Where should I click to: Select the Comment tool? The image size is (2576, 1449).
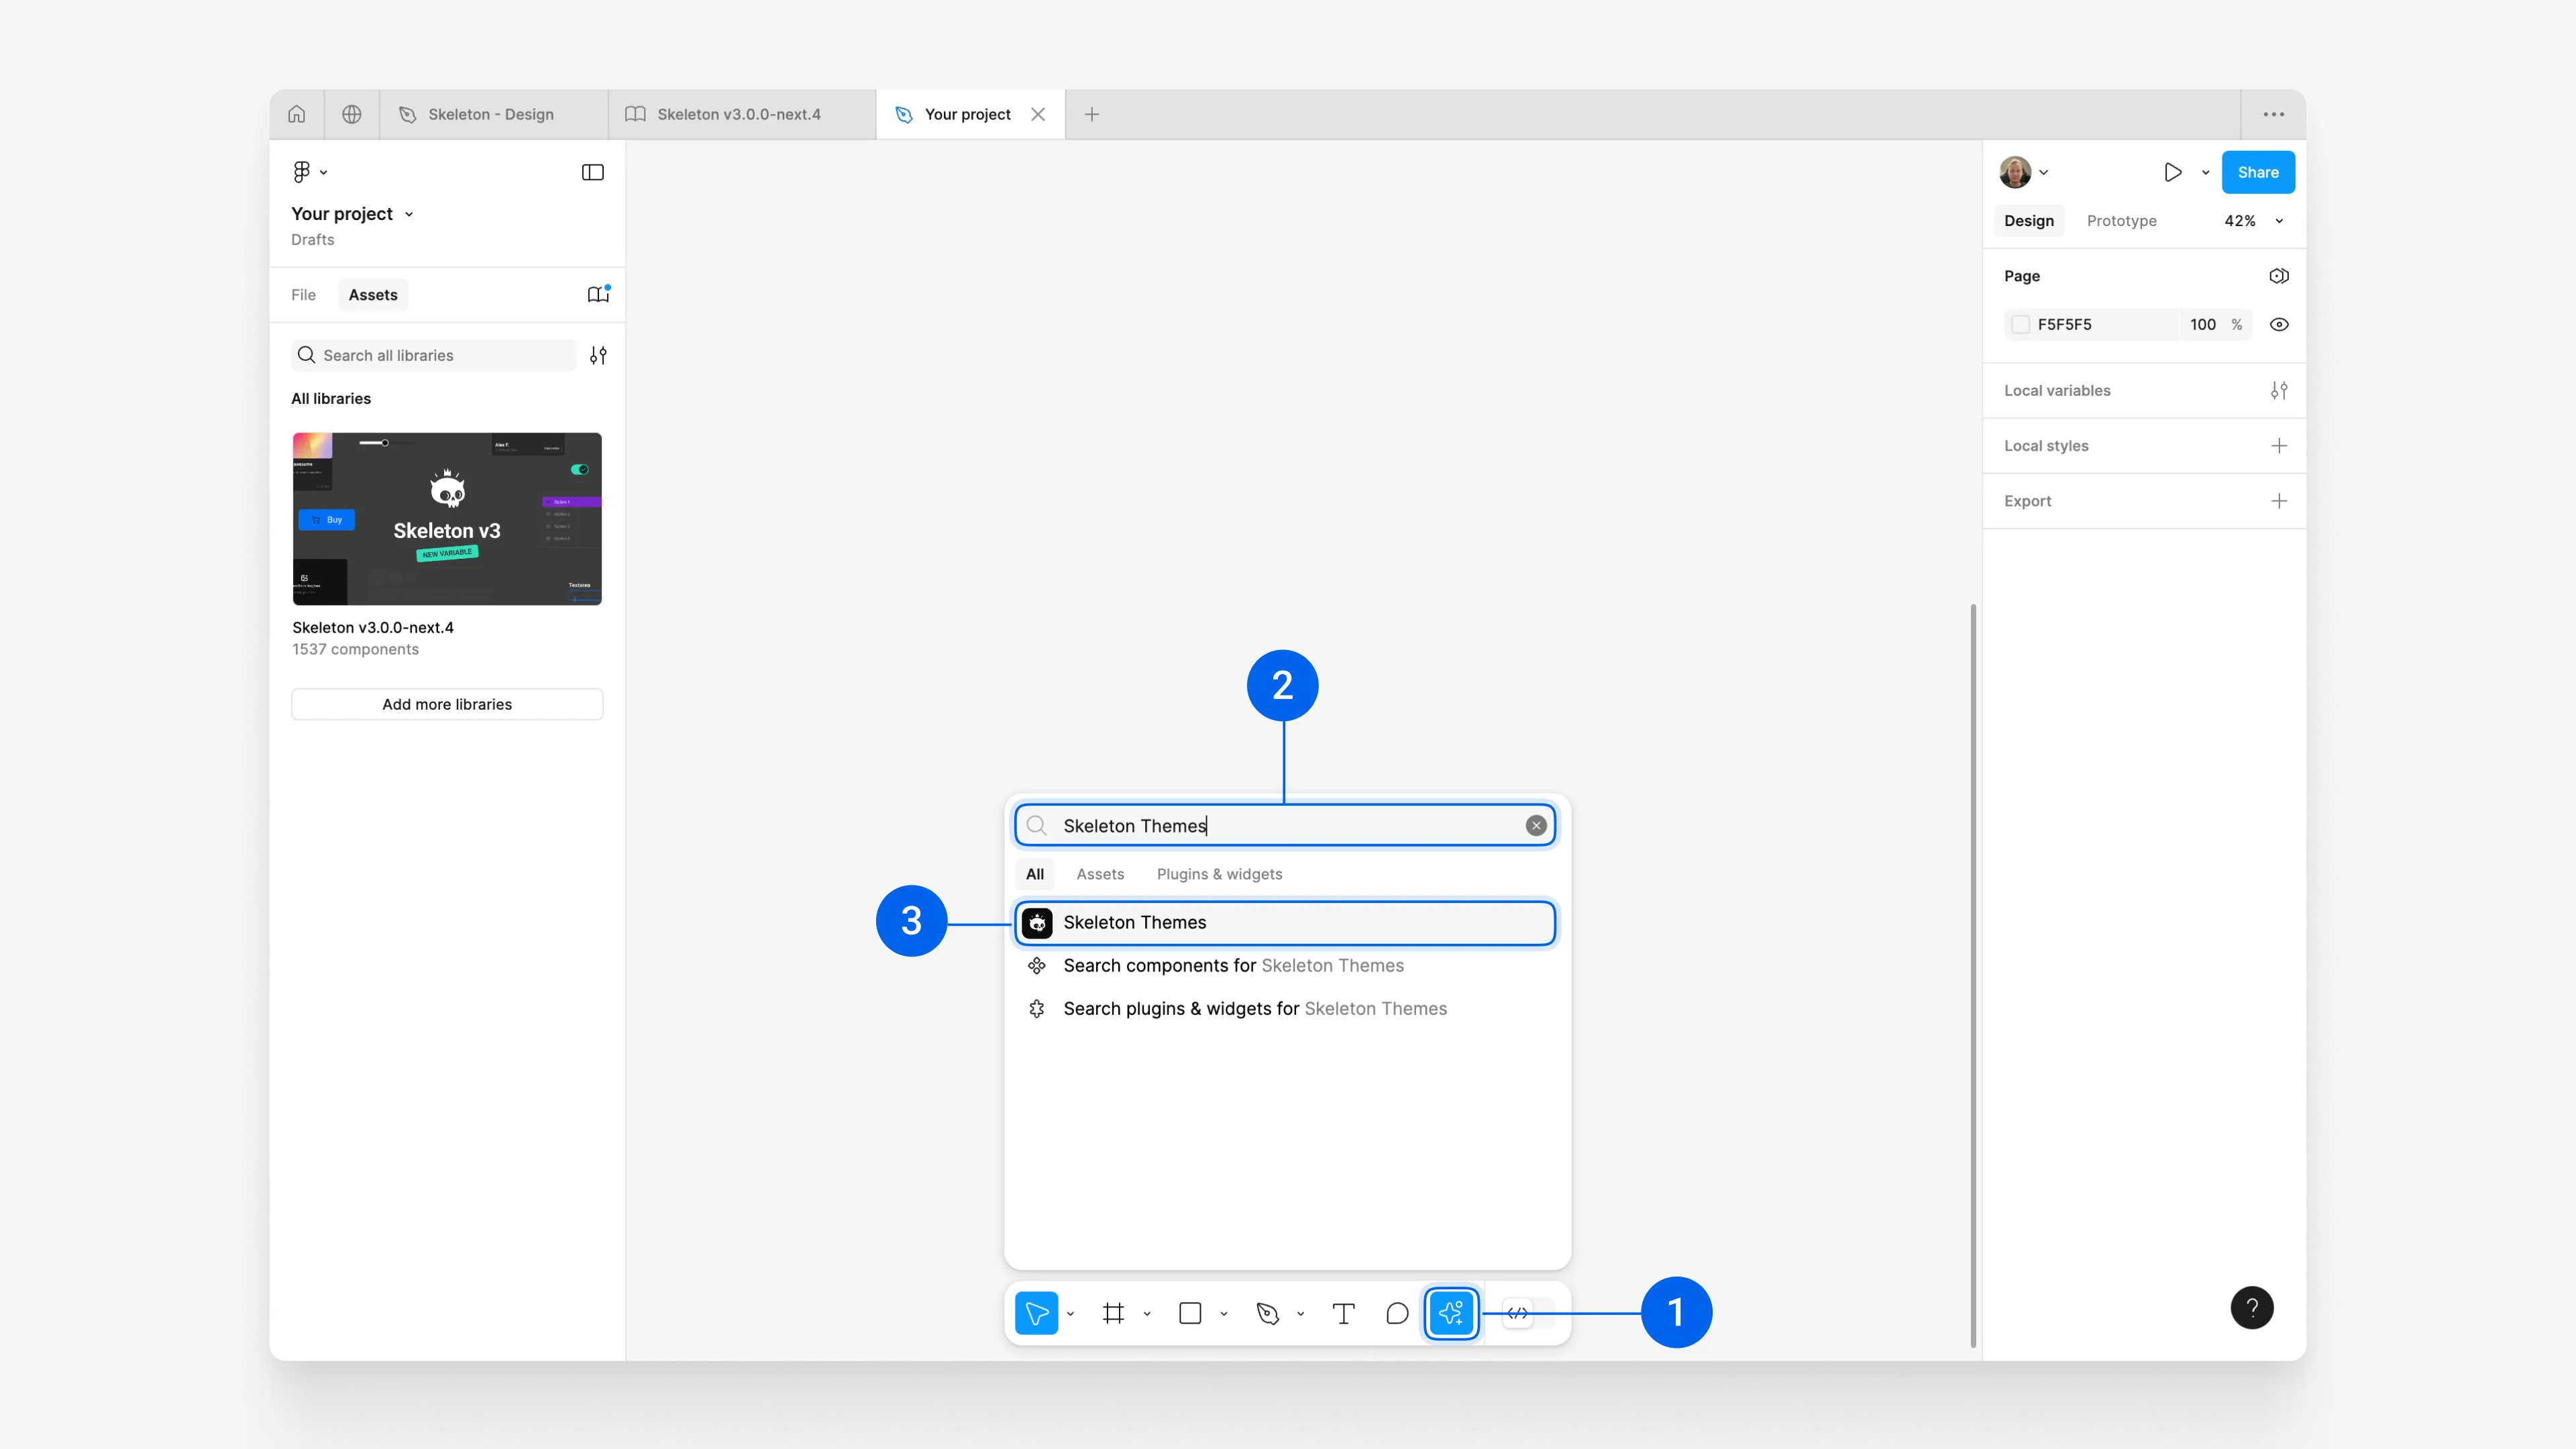click(1398, 1313)
